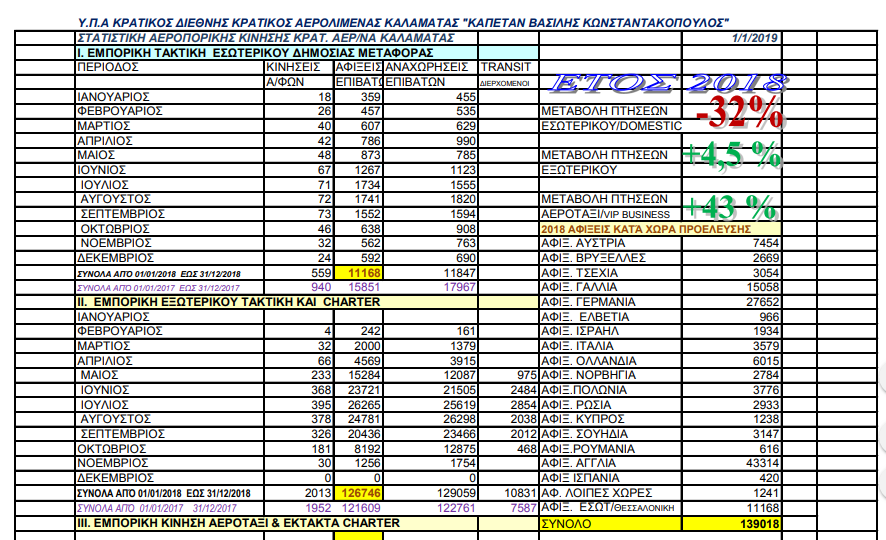Click the domestic departures total 11847
The image size is (886, 540).
(458, 273)
